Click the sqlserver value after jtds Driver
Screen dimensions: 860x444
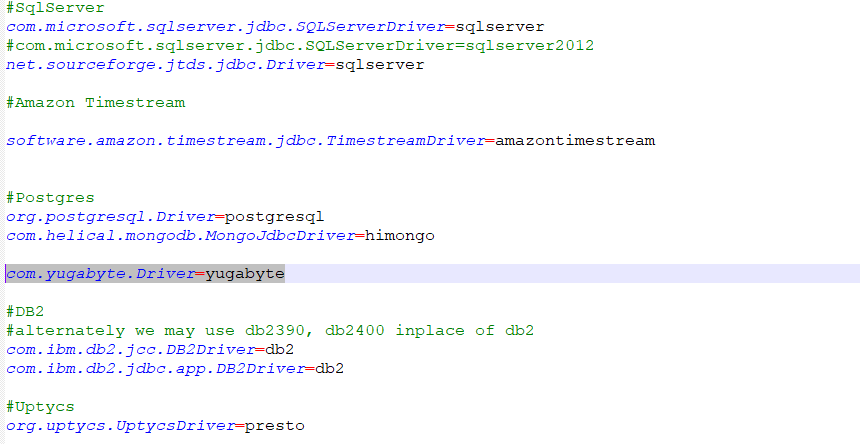pos(380,65)
